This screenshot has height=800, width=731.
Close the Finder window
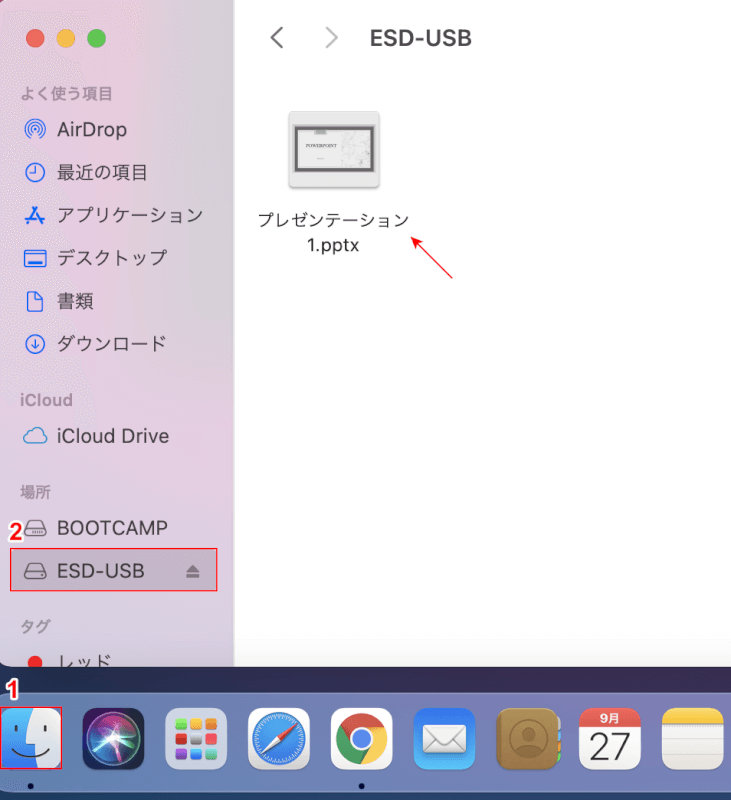35,38
